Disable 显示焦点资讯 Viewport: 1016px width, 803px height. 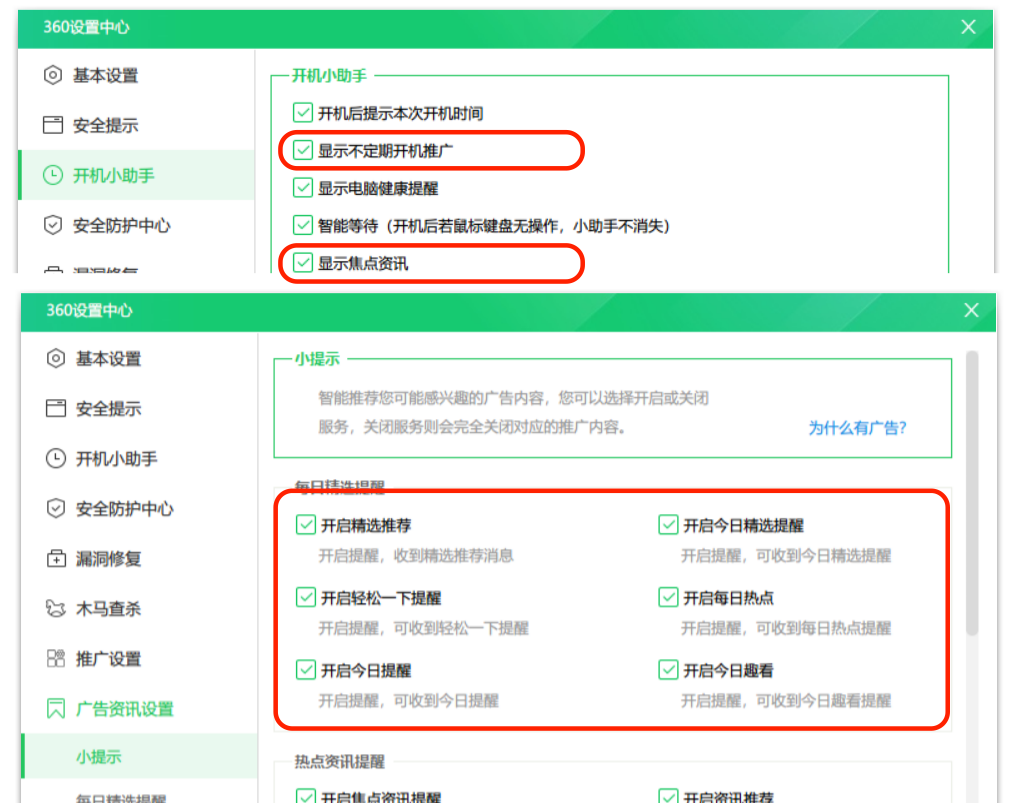[303, 263]
